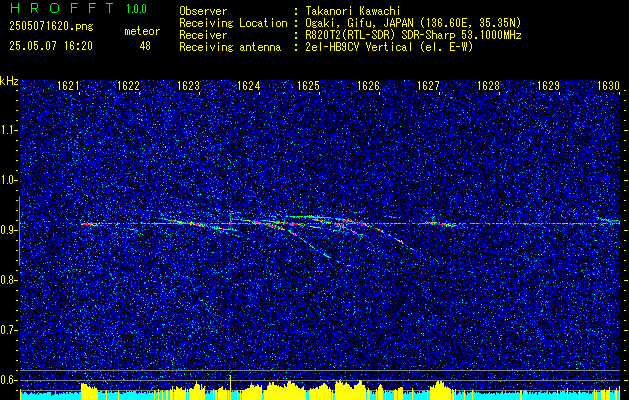Select the location text Ogaki, Gifu, JAPAN
629x400 pixels.
360,23
